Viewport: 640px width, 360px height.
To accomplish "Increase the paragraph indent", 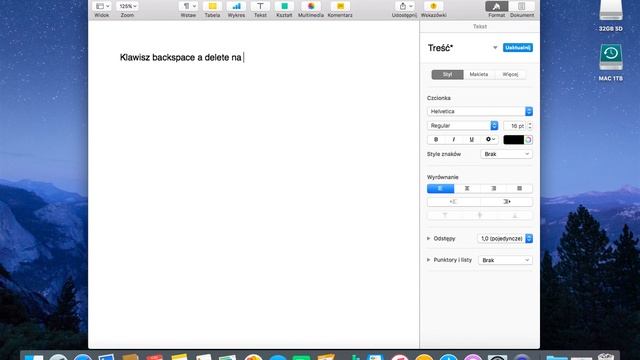I will tap(507, 202).
